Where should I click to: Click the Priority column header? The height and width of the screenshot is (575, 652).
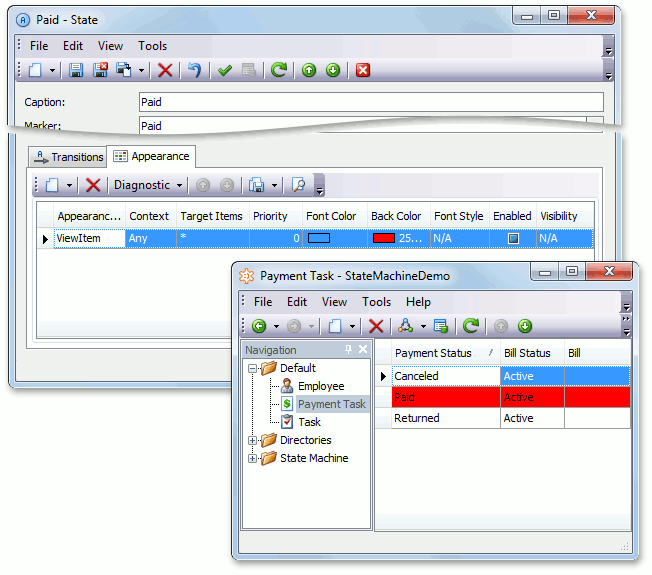coord(276,216)
